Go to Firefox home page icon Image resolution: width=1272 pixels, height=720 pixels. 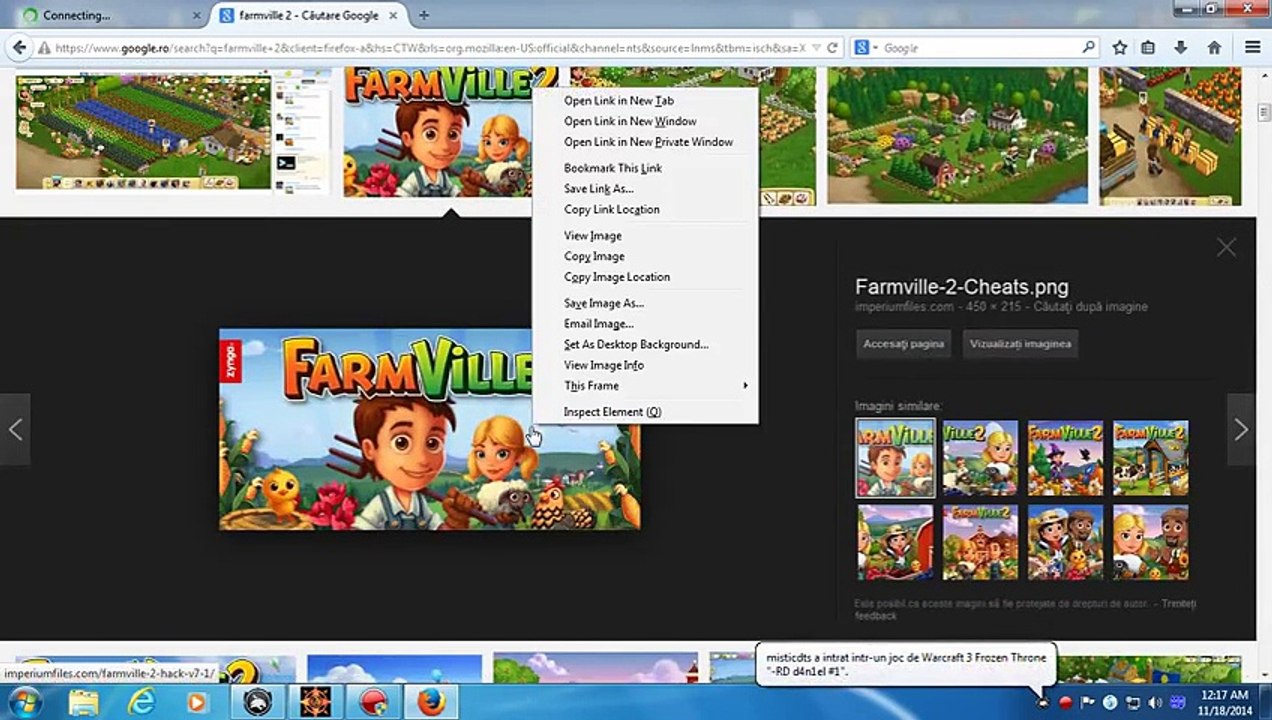[x=1214, y=47]
